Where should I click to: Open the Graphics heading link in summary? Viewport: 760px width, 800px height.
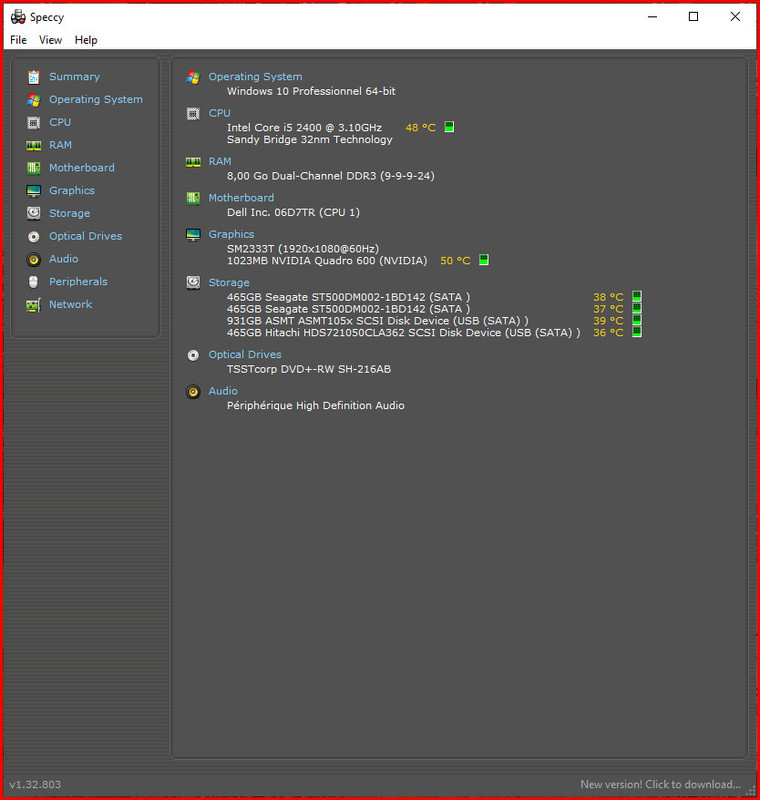(x=231, y=234)
